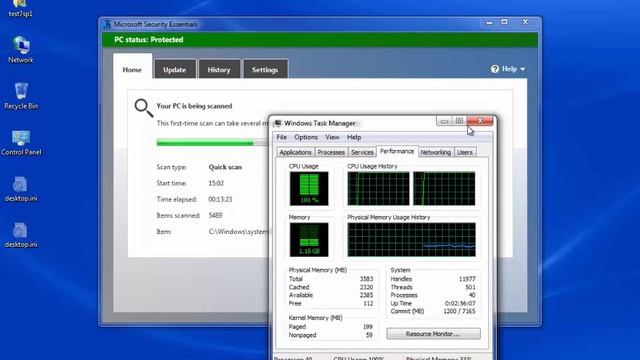Click the Help question mark icon
Viewport: 640px width, 360px height.
pyautogui.click(x=495, y=69)
